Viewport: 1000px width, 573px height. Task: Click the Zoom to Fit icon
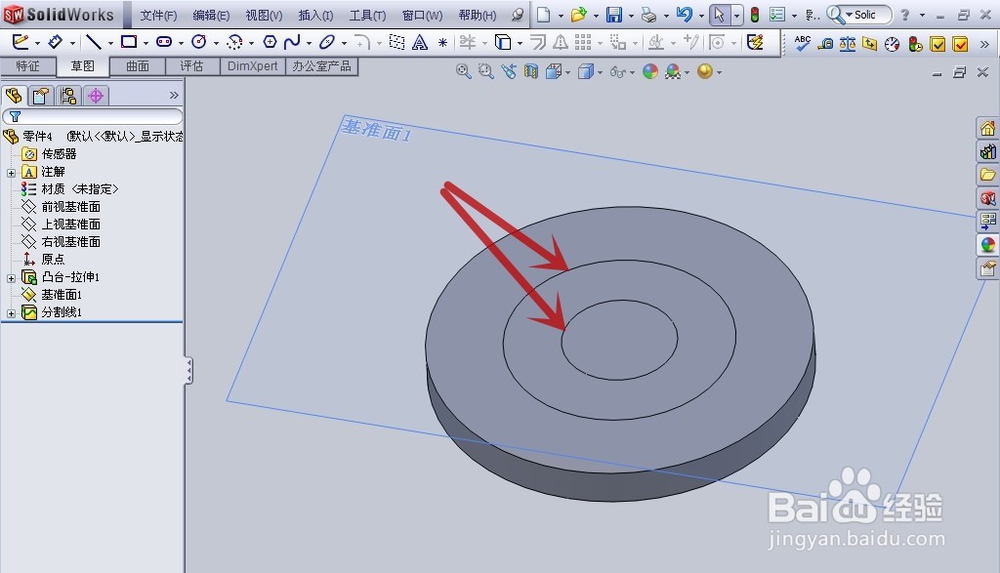pyautogui.click(x=464, y=71)
